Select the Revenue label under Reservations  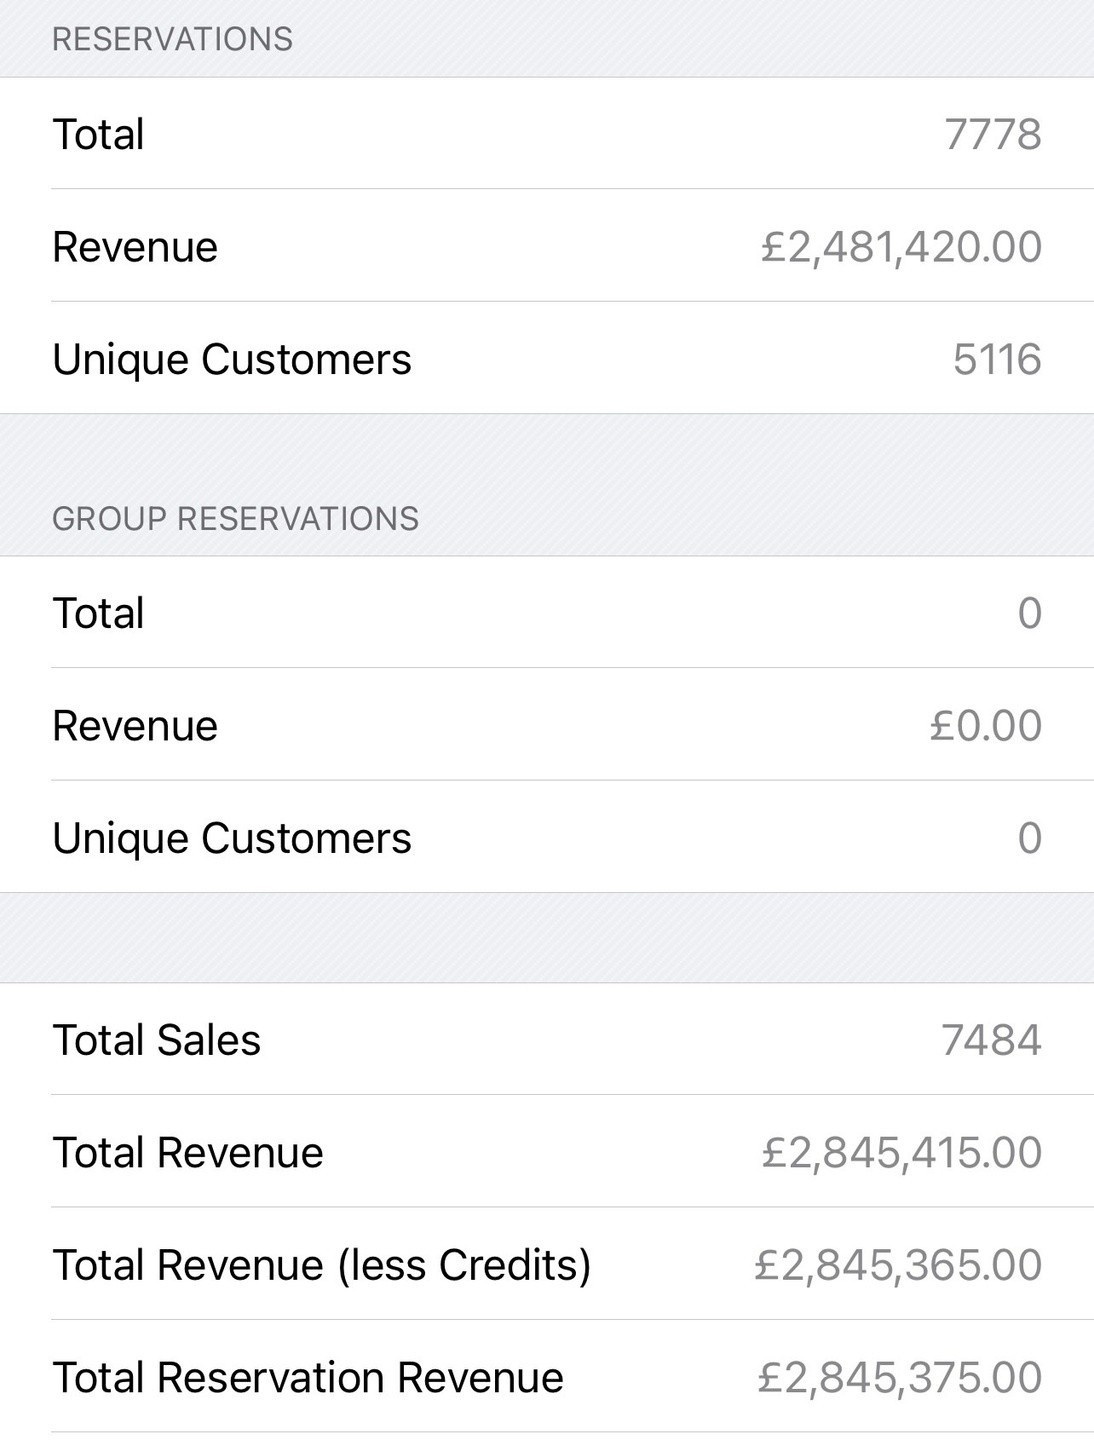(x=135, y=247)
